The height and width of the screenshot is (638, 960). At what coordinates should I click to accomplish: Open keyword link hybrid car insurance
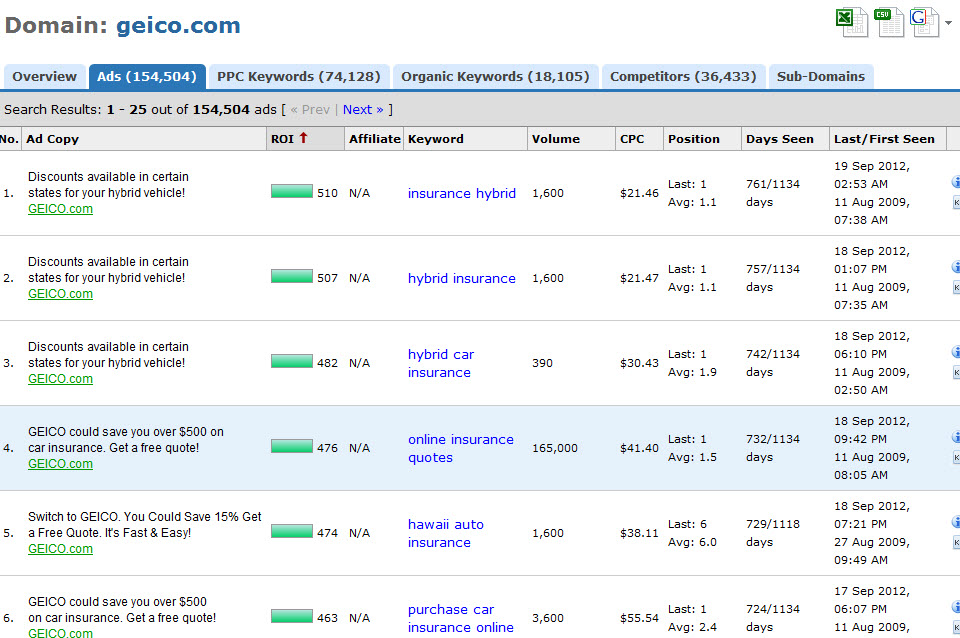coord(441,363)
